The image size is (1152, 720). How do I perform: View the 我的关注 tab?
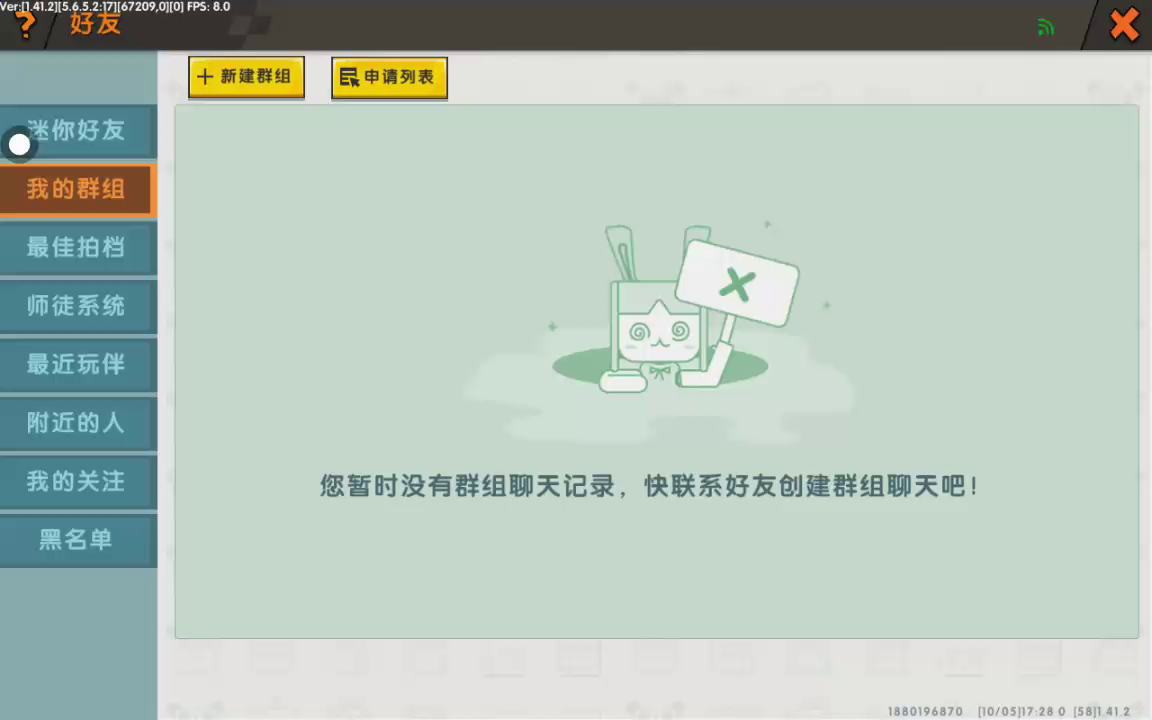tap(77, 481)
